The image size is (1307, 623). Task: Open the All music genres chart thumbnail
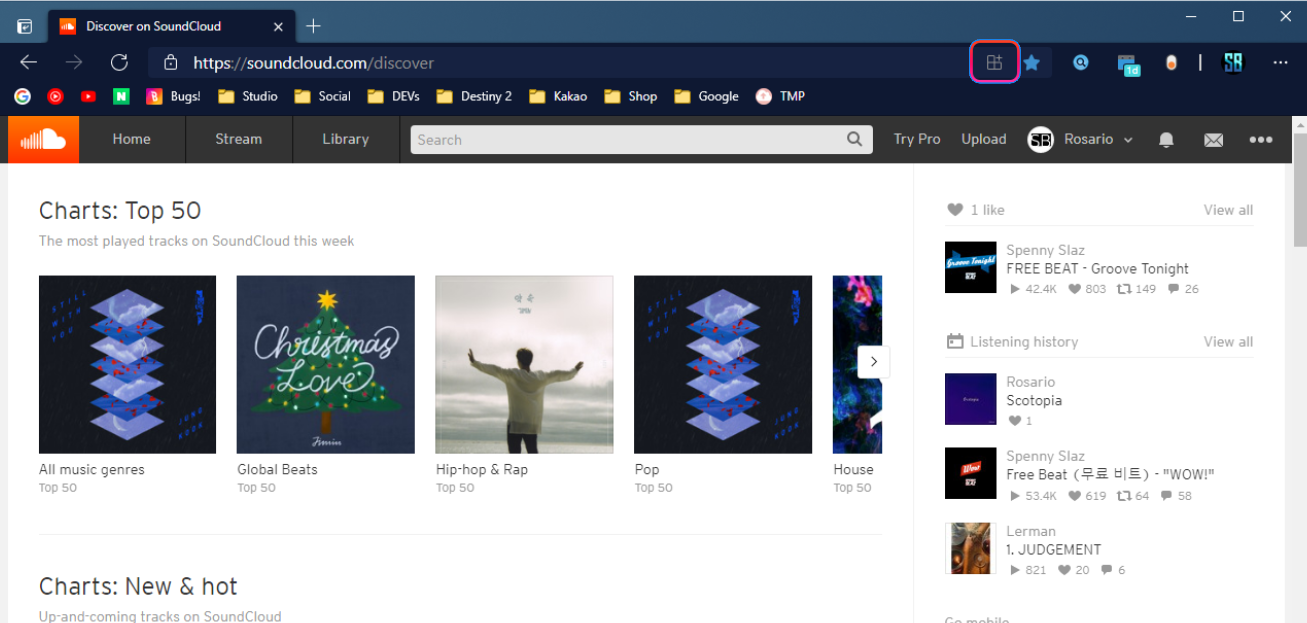127,364
